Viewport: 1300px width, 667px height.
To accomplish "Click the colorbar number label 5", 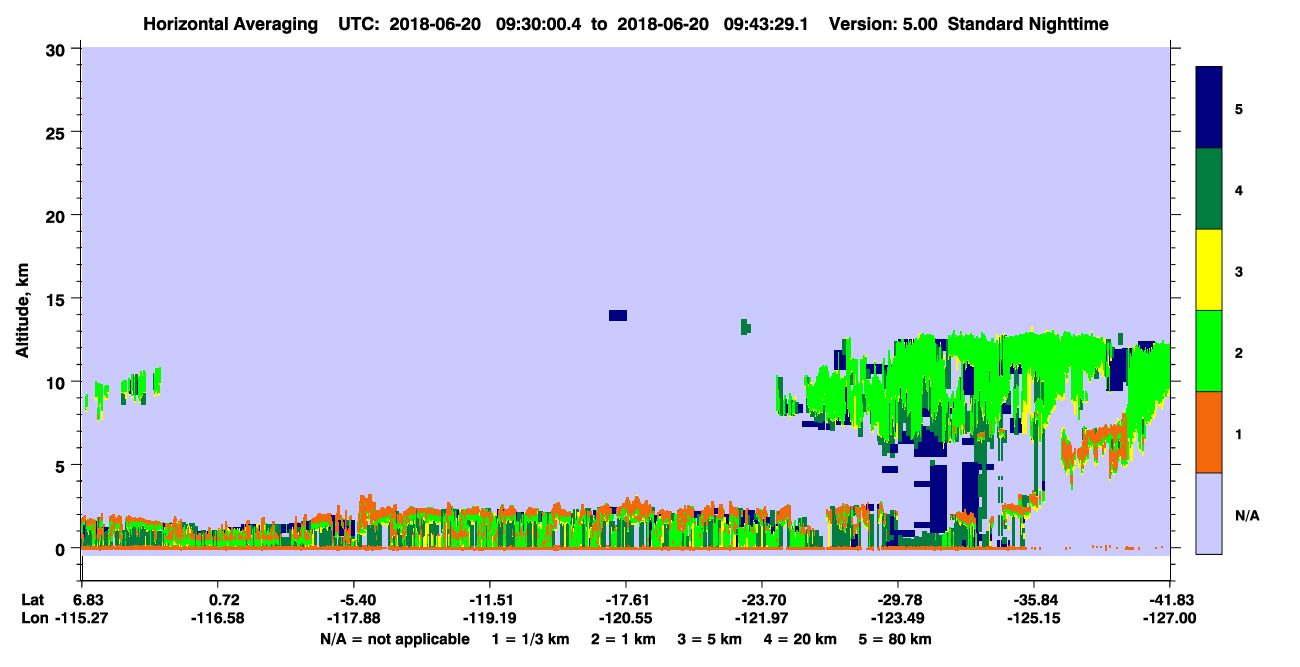I will (x=1239, y=108).
